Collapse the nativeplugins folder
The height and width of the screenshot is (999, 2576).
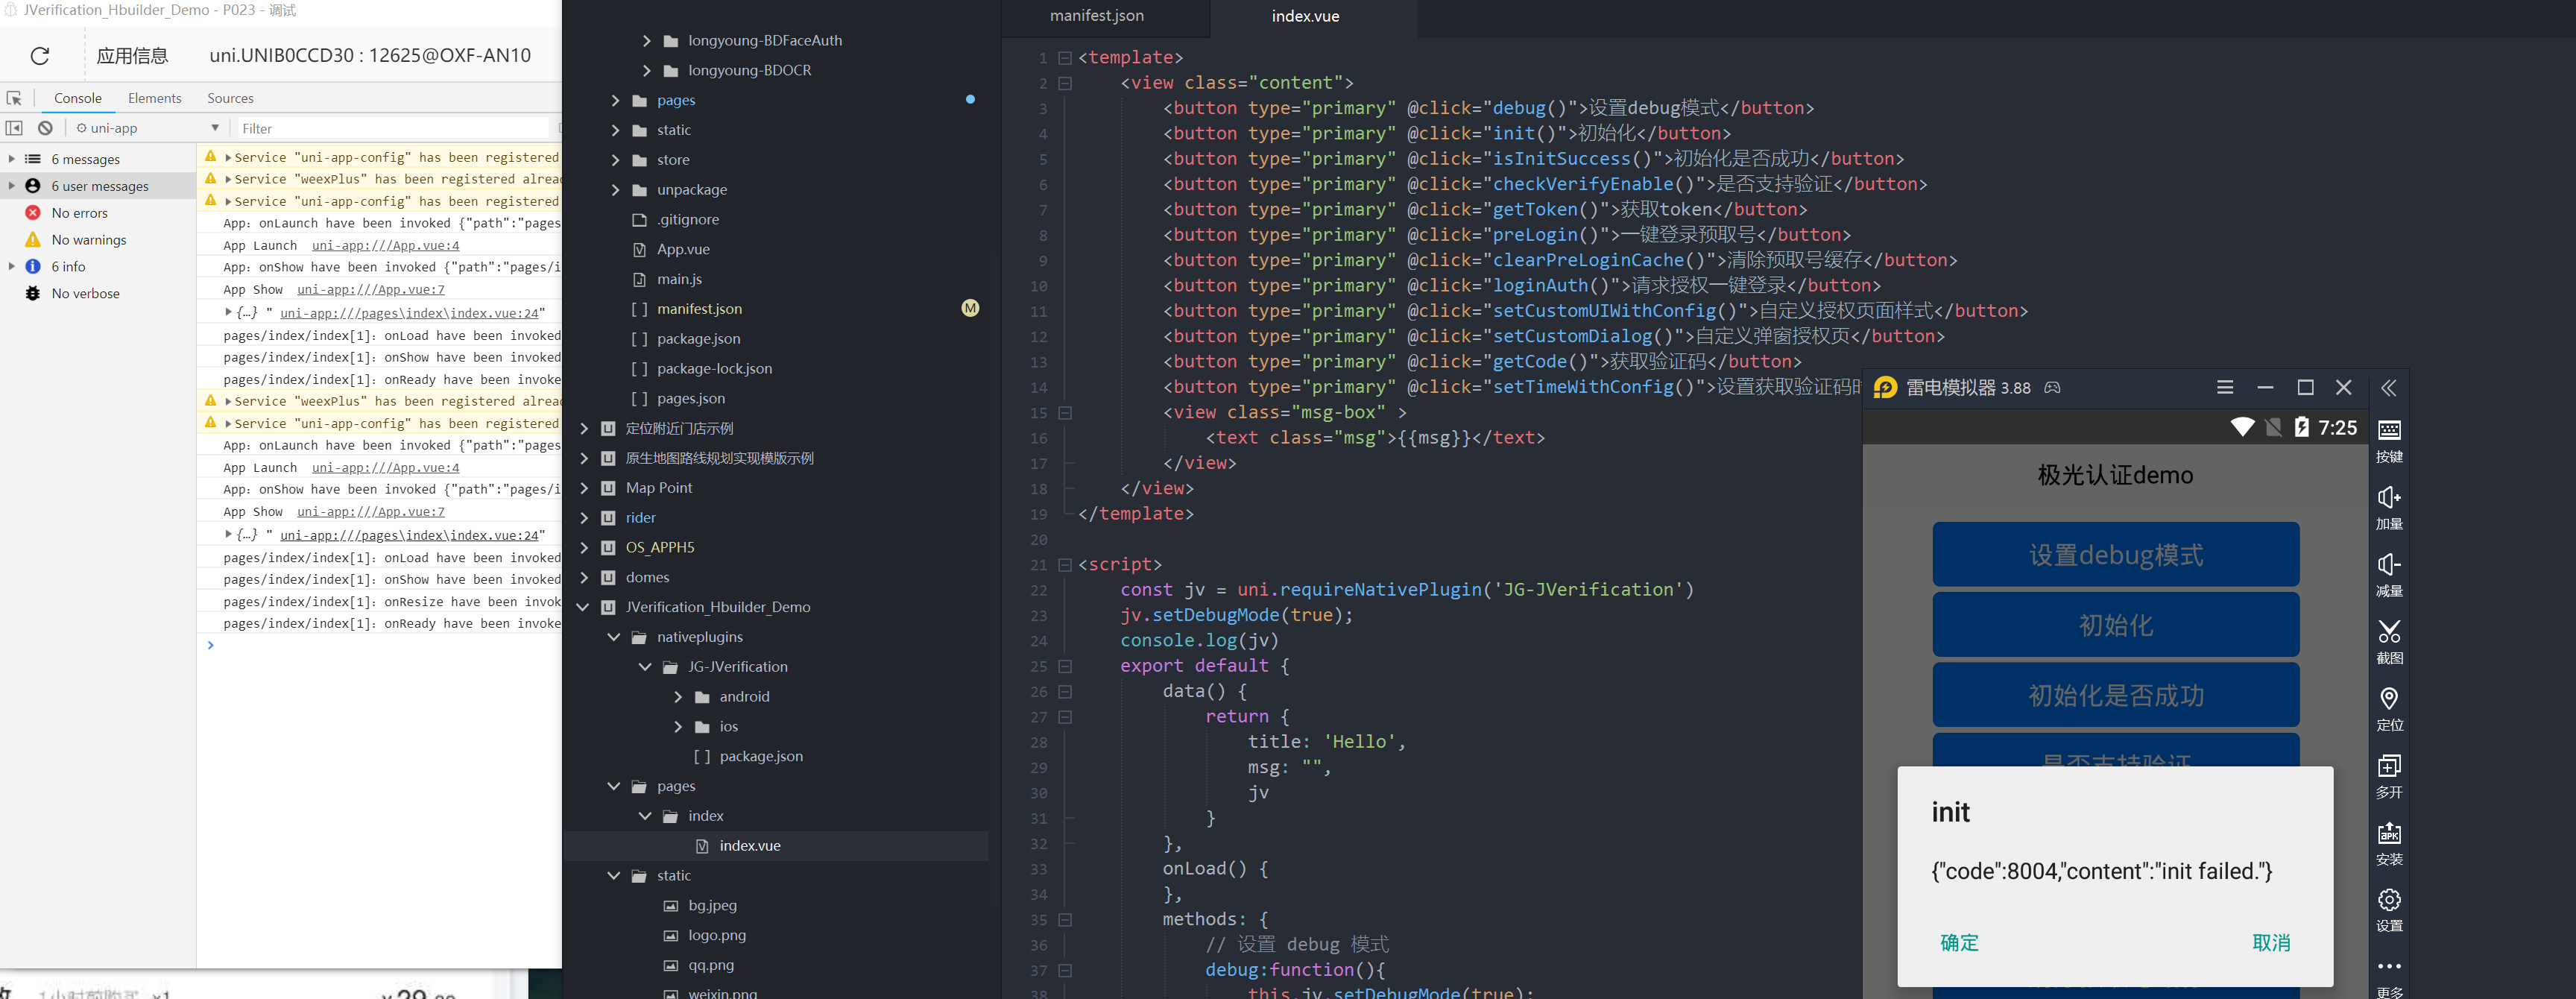tap(614, 637)
